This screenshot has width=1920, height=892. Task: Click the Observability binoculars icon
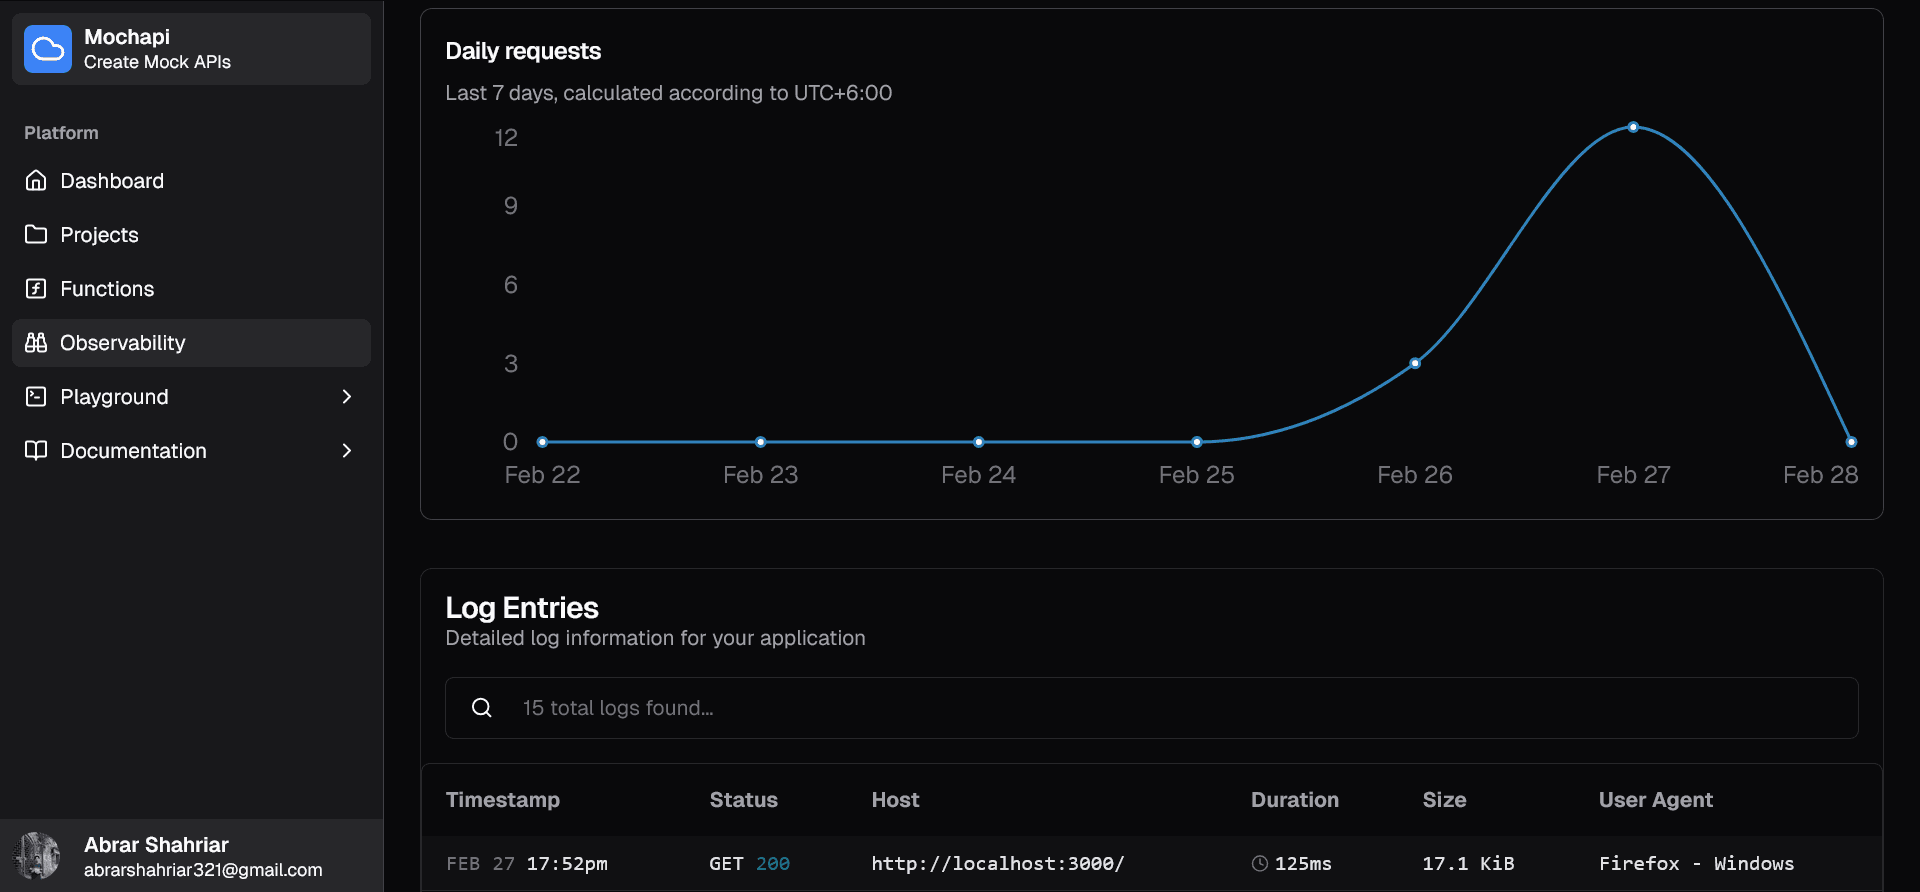tap(36, 343)
